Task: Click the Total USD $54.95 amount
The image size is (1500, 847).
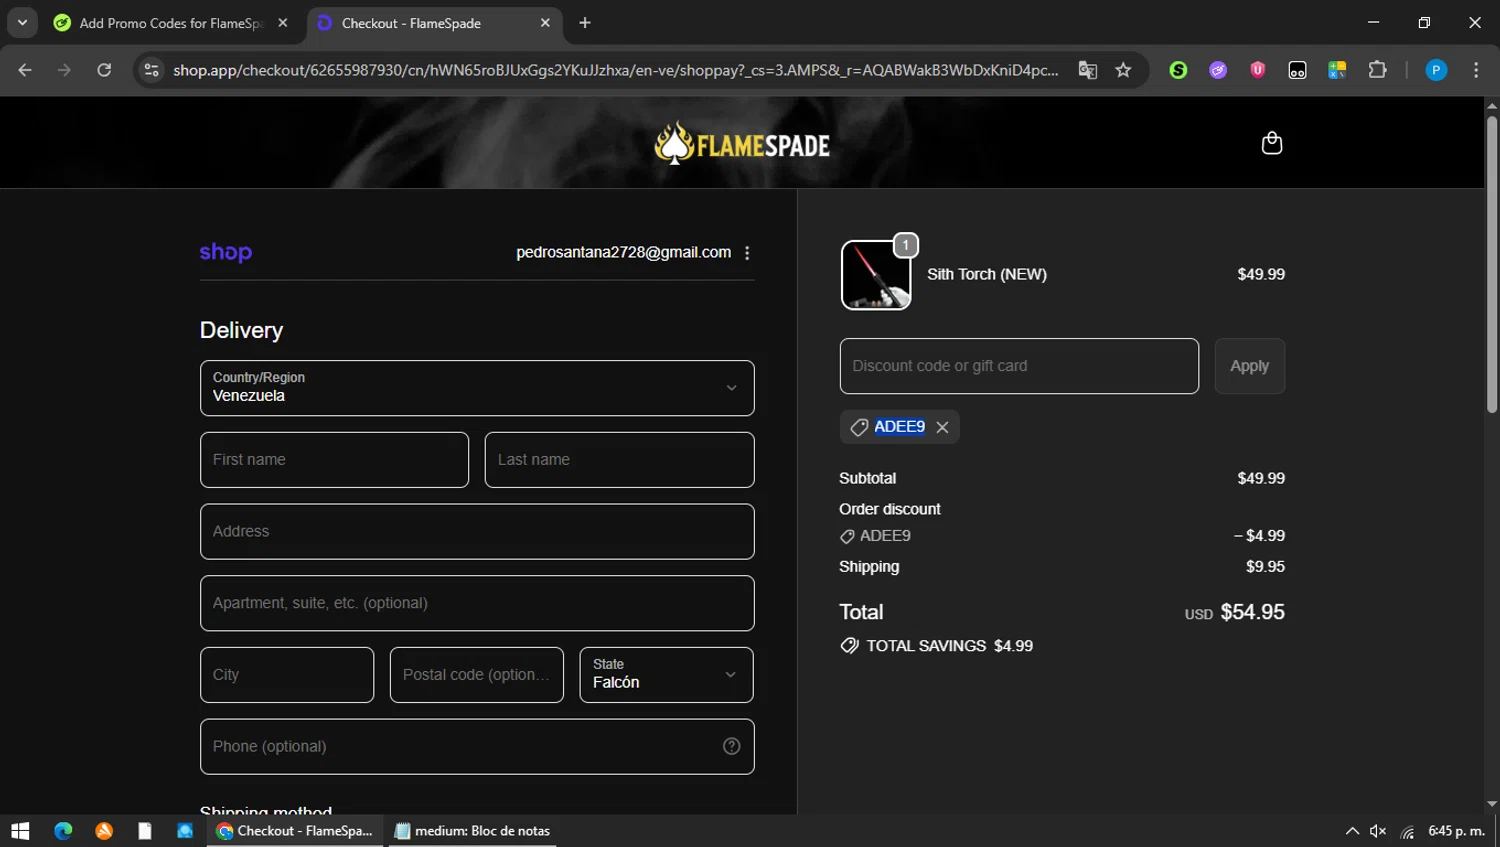Action: click(x=1235, y=612)
